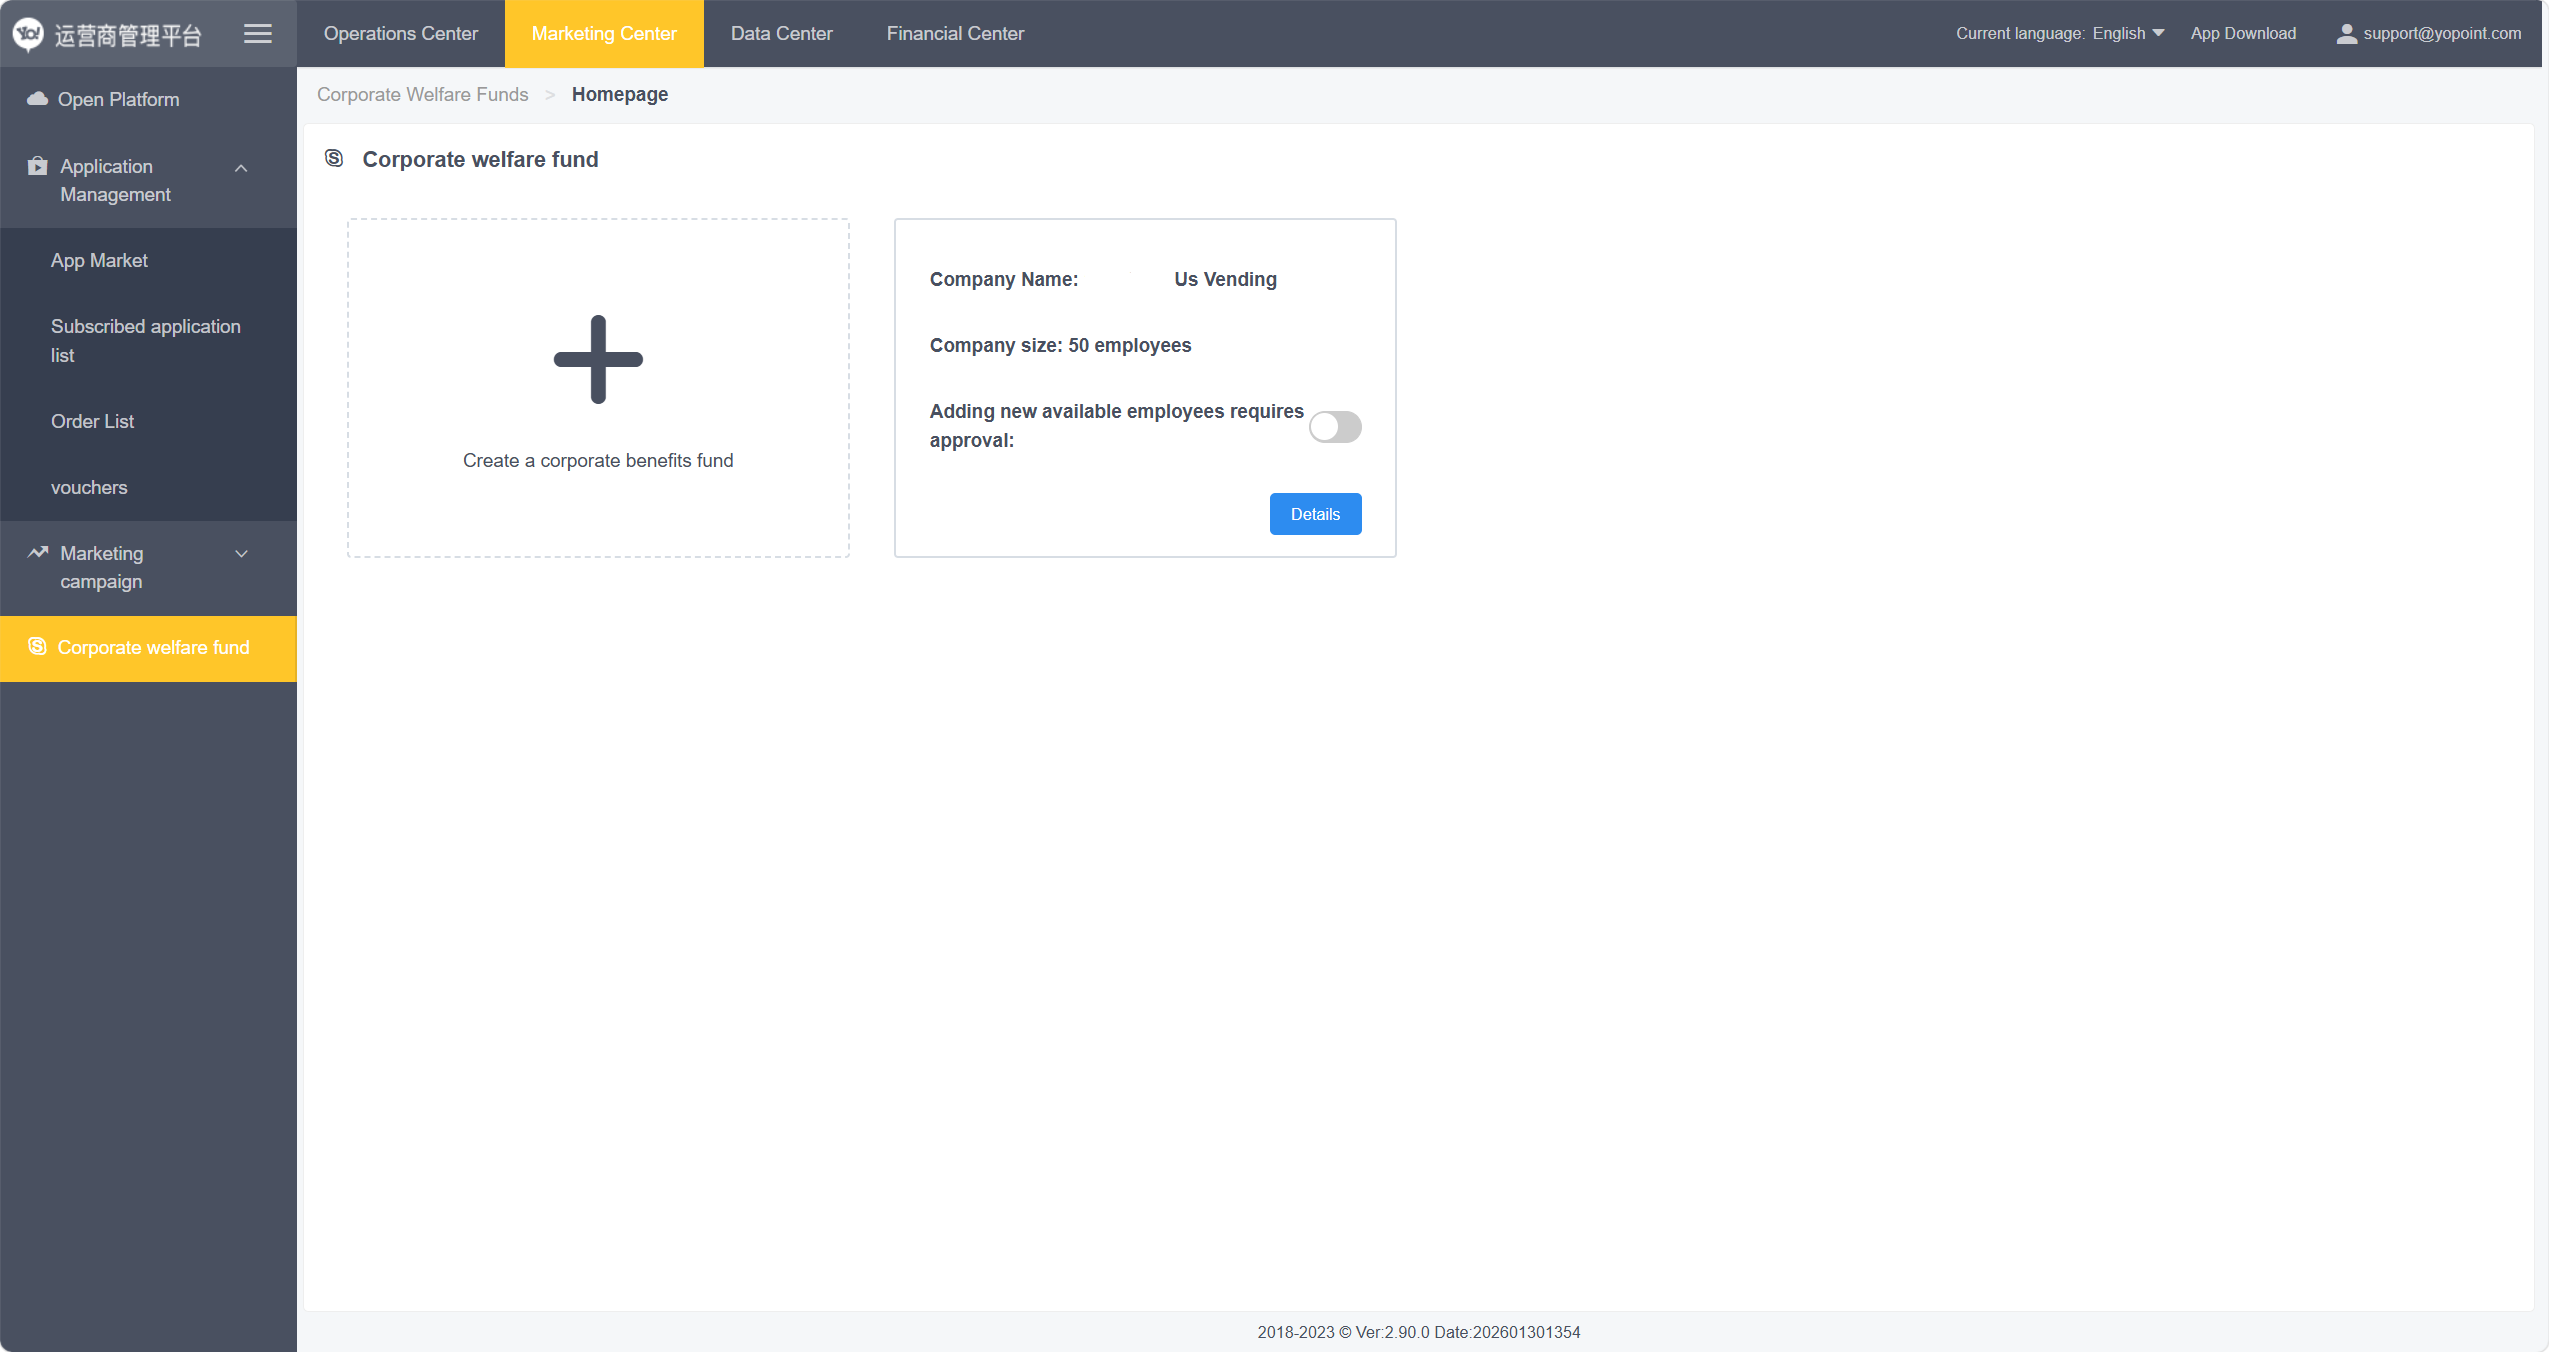The height and width of the screenshot is (1352, 2549).
Task: Click the Current language: label
Action: [2020, 34]
